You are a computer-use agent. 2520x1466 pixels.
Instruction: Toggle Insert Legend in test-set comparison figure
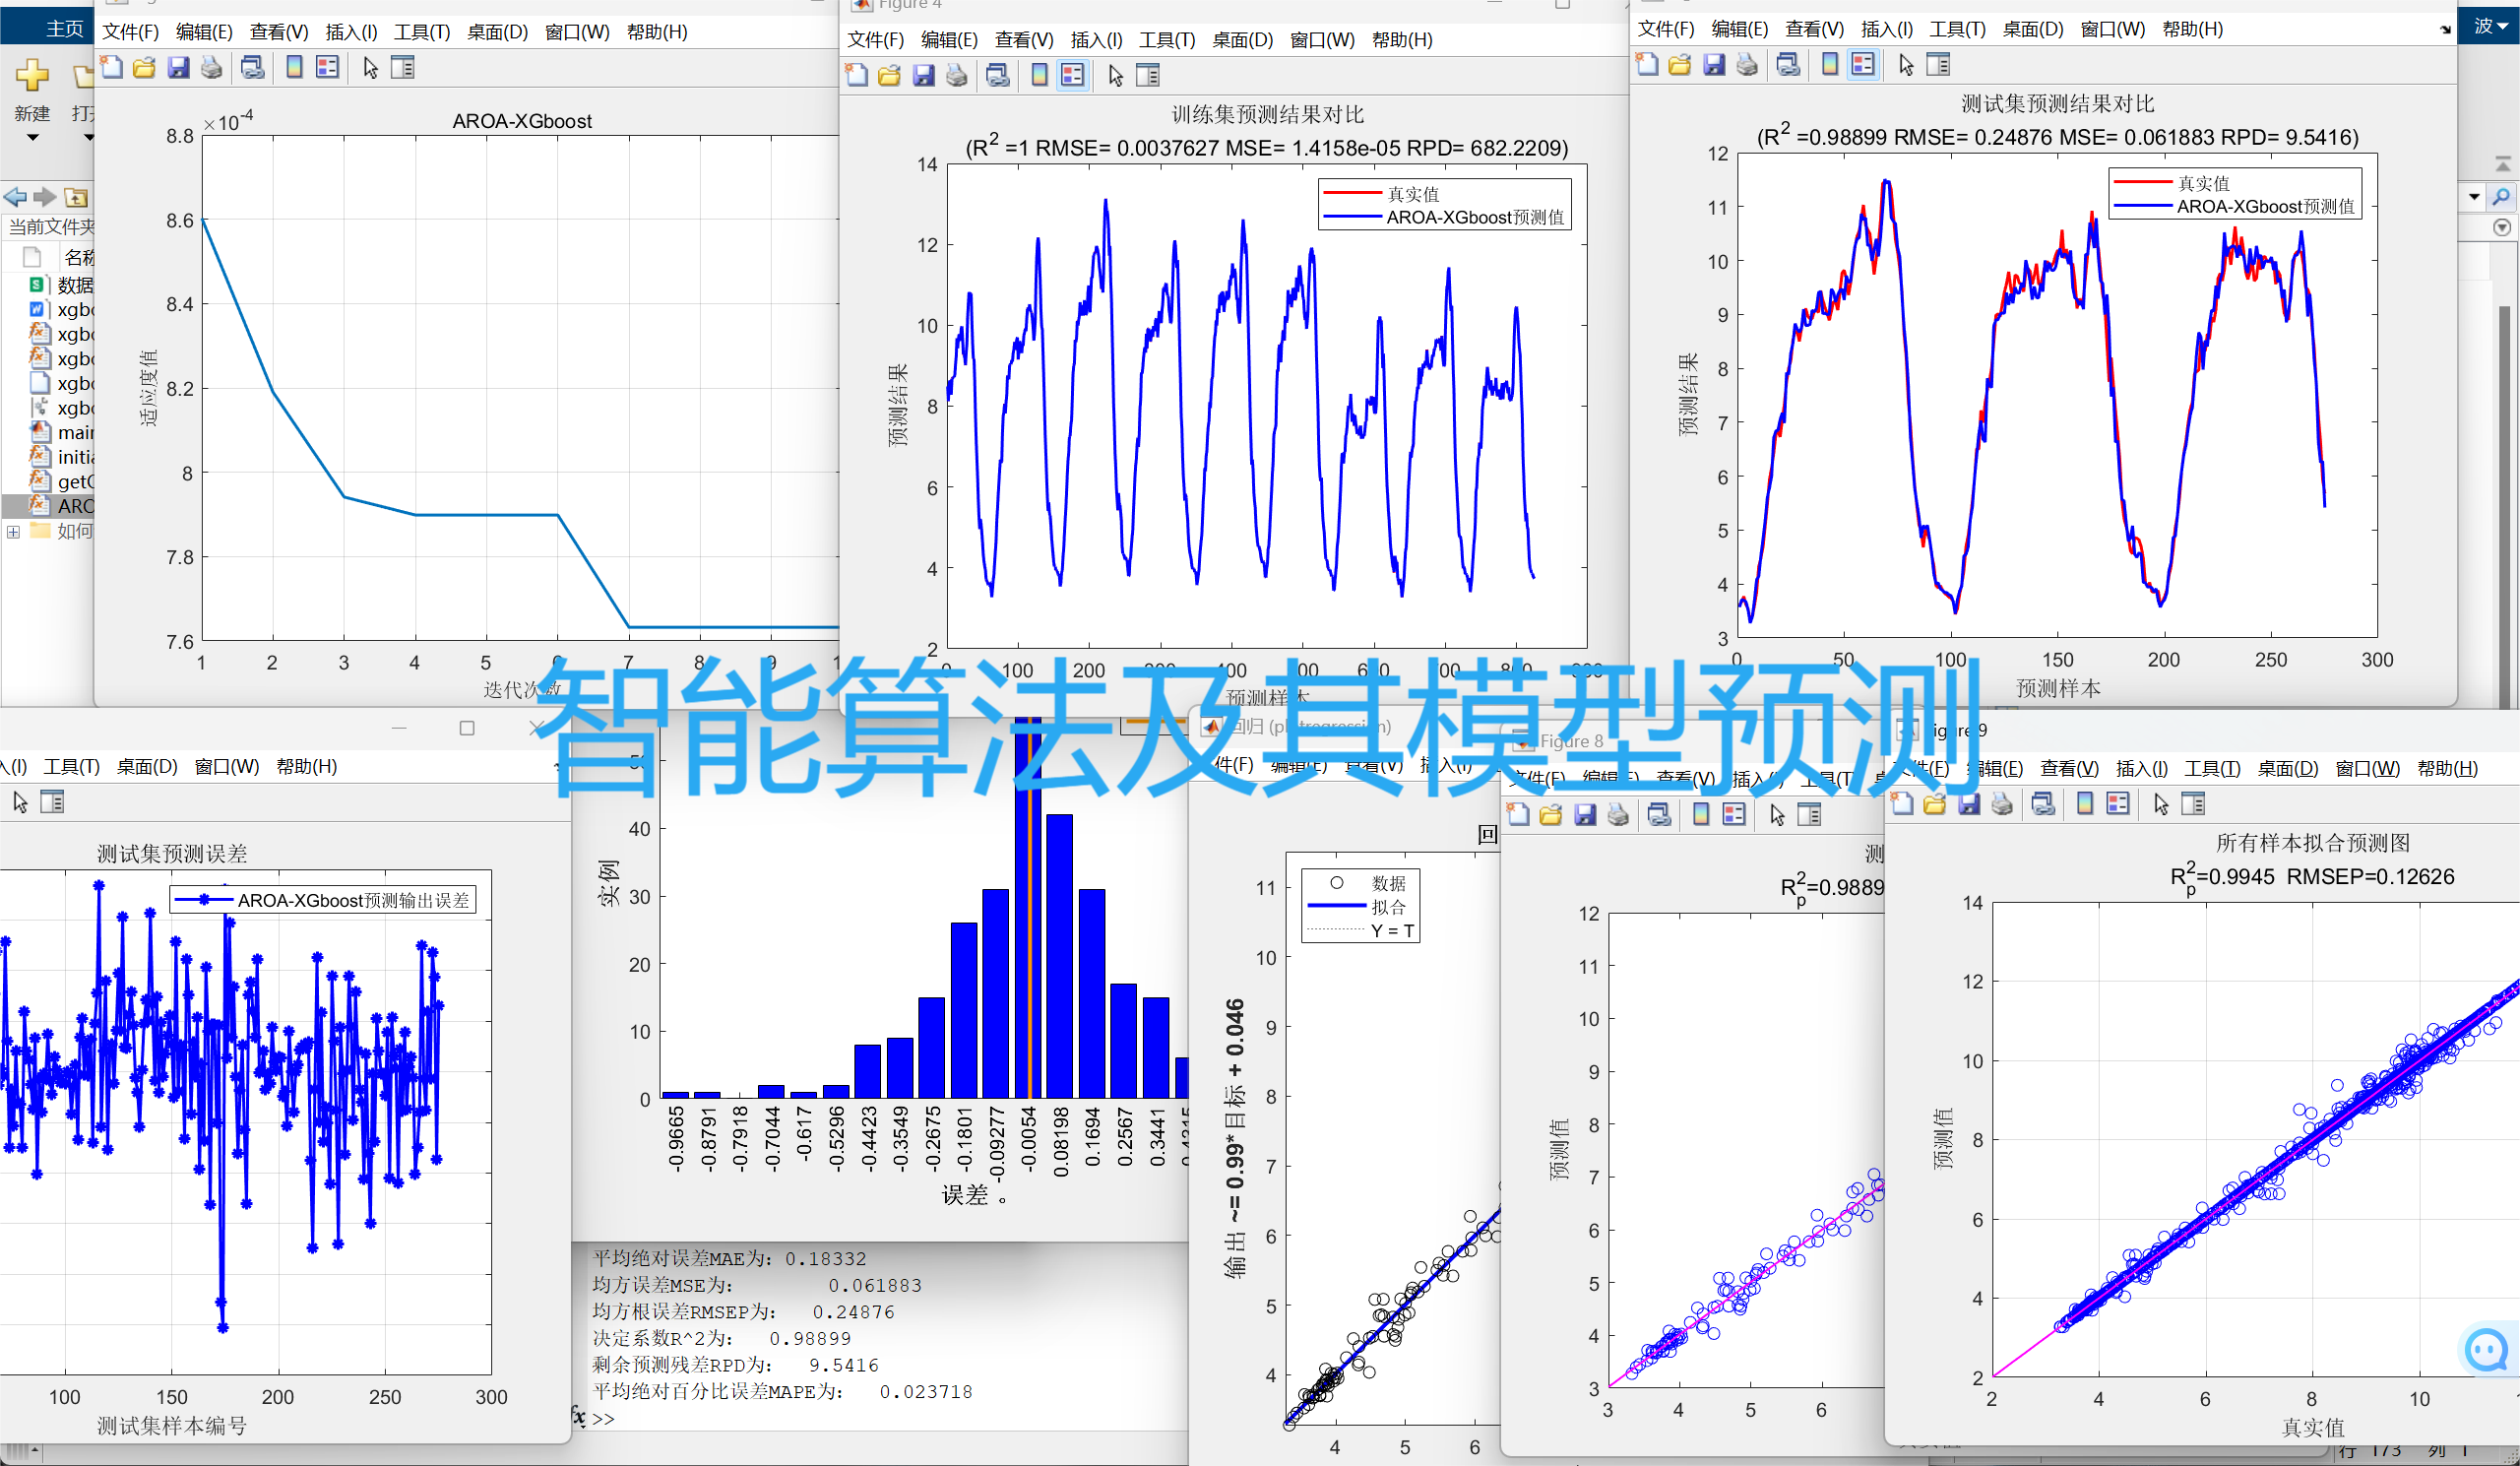point(1863,65)
